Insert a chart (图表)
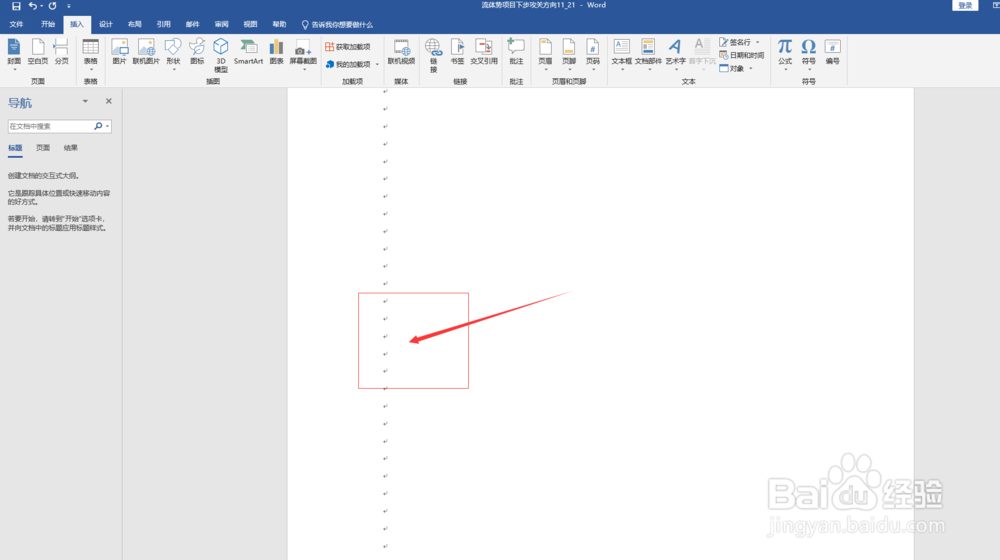The image size is (1000, 560). point(276,52)
